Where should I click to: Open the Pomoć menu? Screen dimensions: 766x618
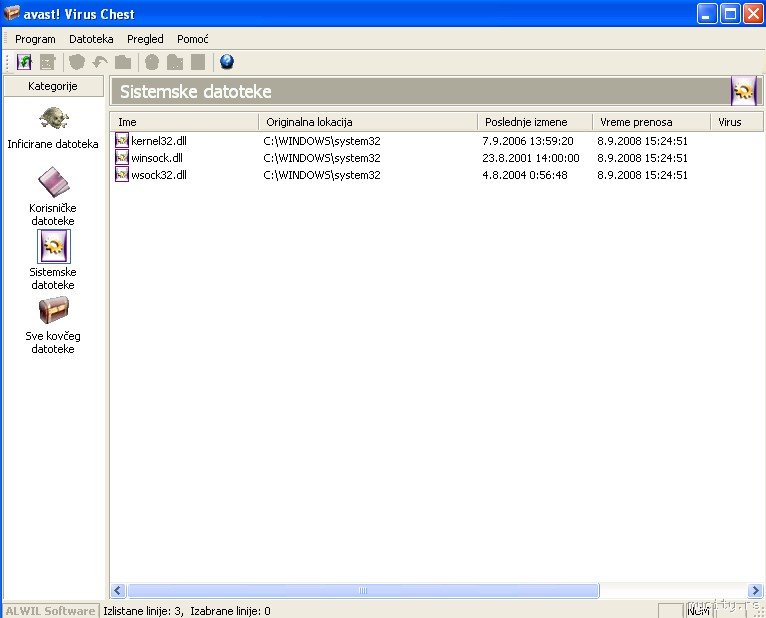tap(192, 39)
